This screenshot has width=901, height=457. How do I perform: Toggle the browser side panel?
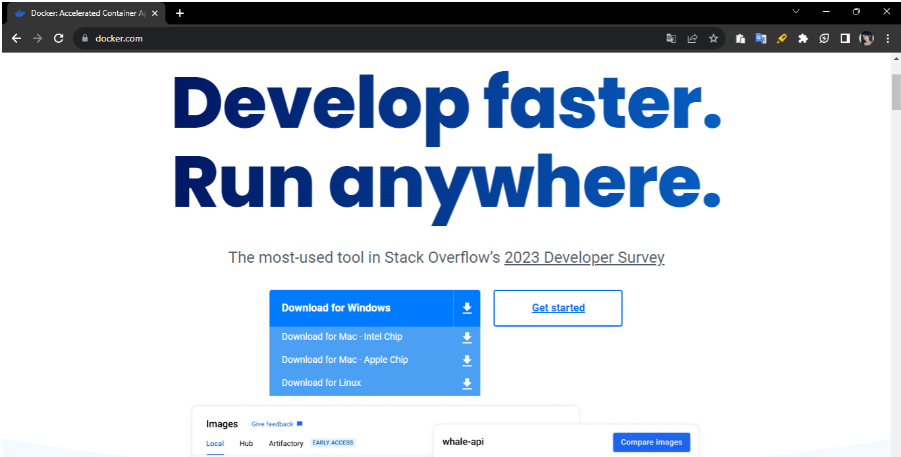pos(845,39)
